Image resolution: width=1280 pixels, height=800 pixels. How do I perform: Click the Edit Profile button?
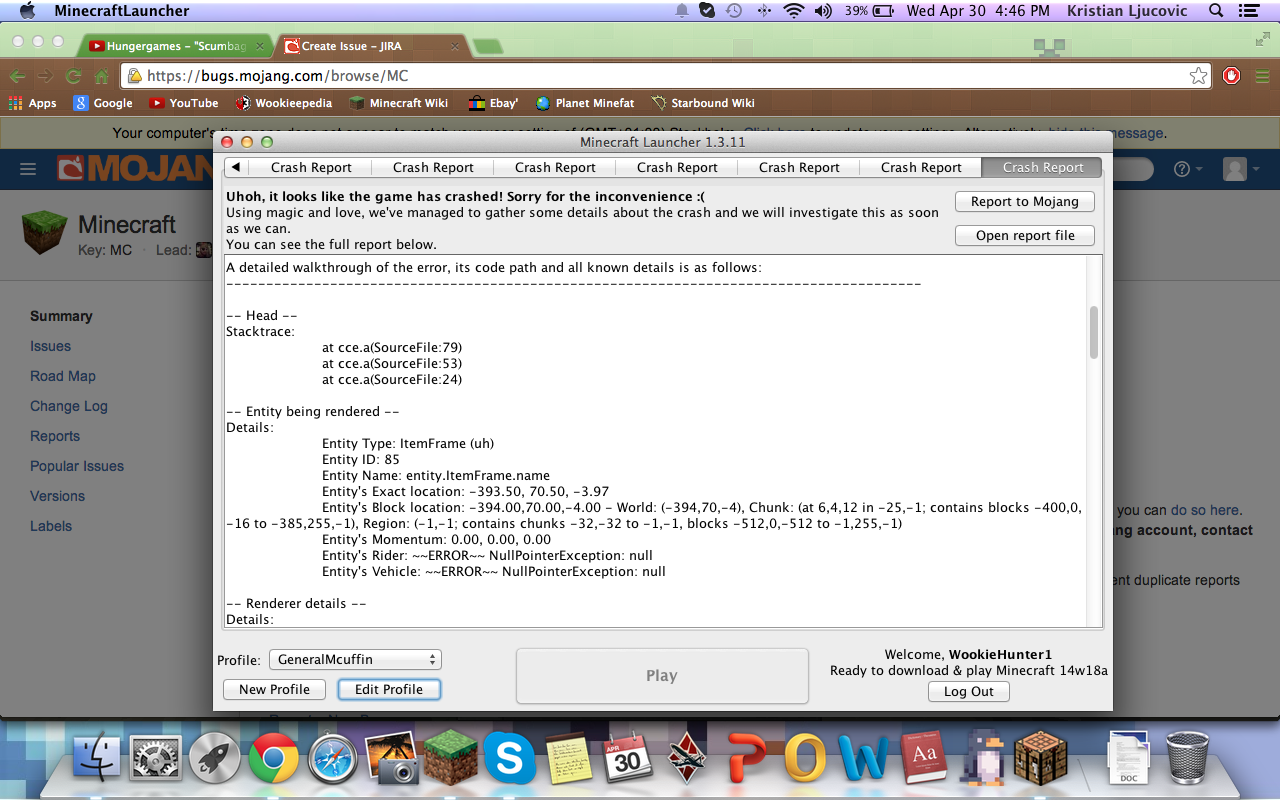tap(389, 689)
